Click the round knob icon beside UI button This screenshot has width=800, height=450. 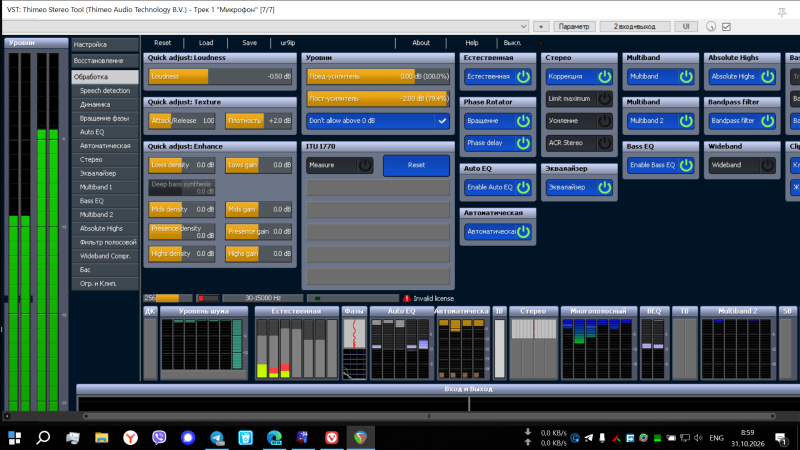pos(711,27)
